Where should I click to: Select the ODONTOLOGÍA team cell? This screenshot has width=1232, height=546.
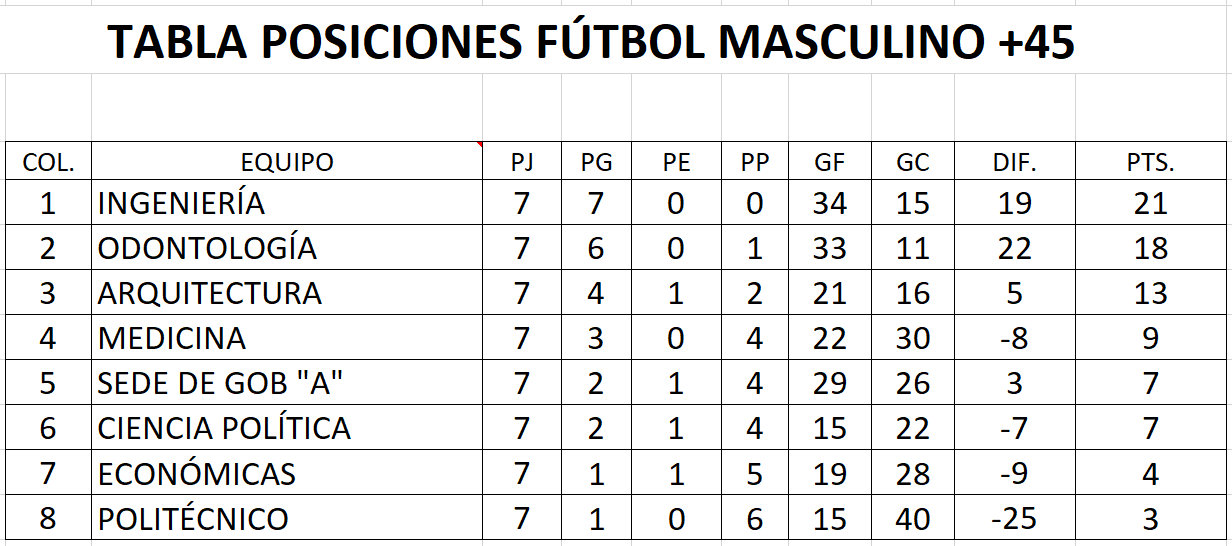287,248
